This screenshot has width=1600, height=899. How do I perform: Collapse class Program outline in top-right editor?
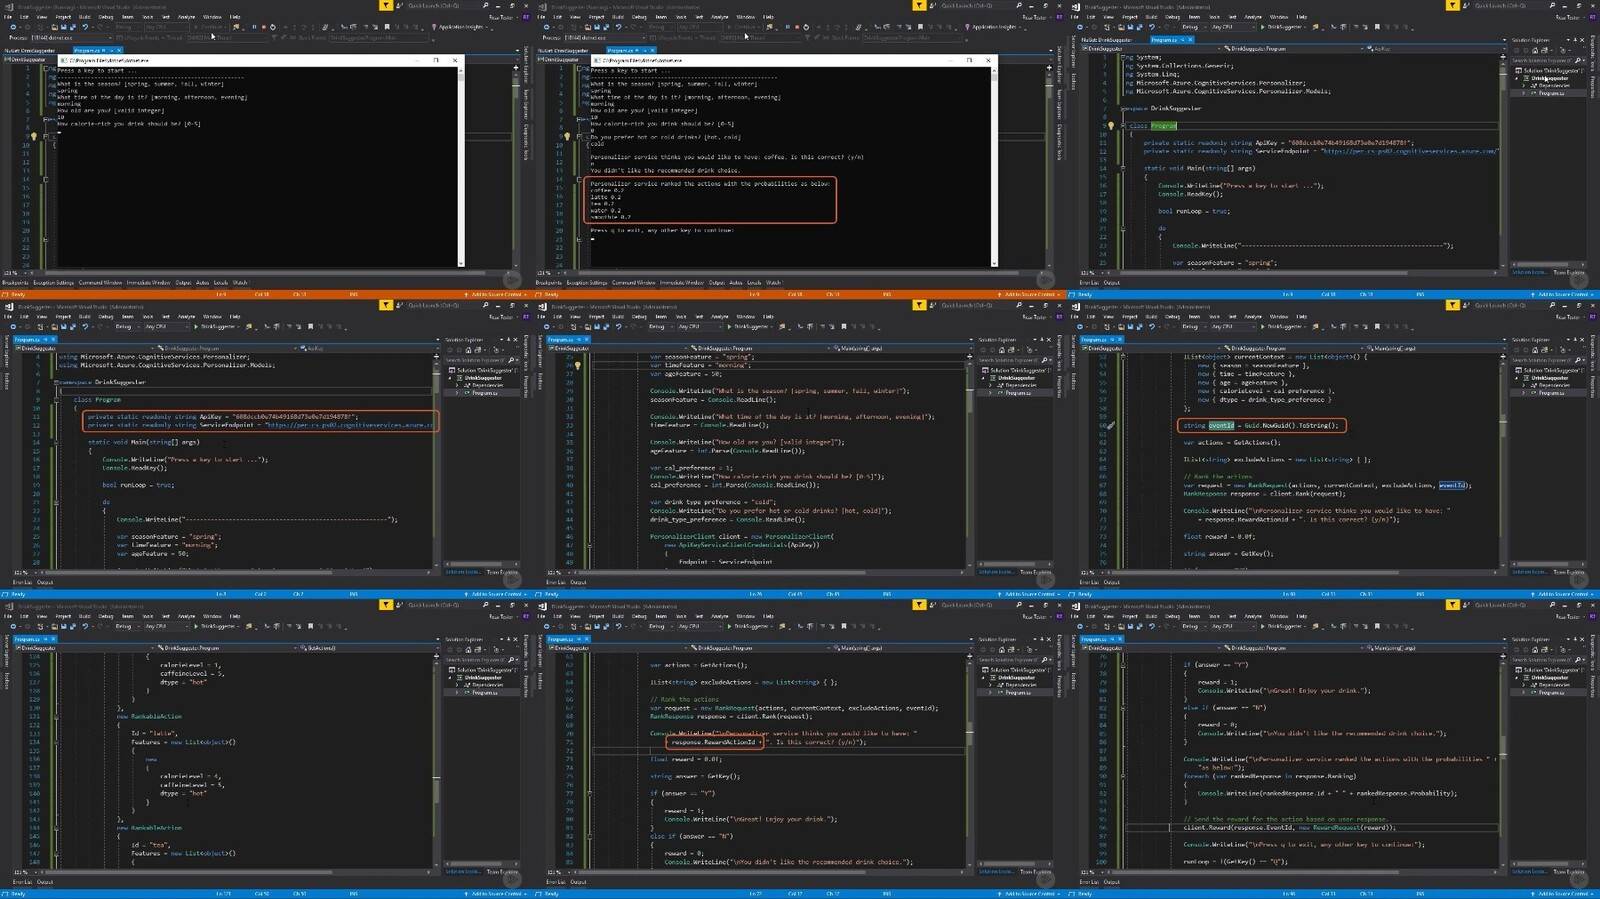pyautogui.click(x=1123, y=126)
